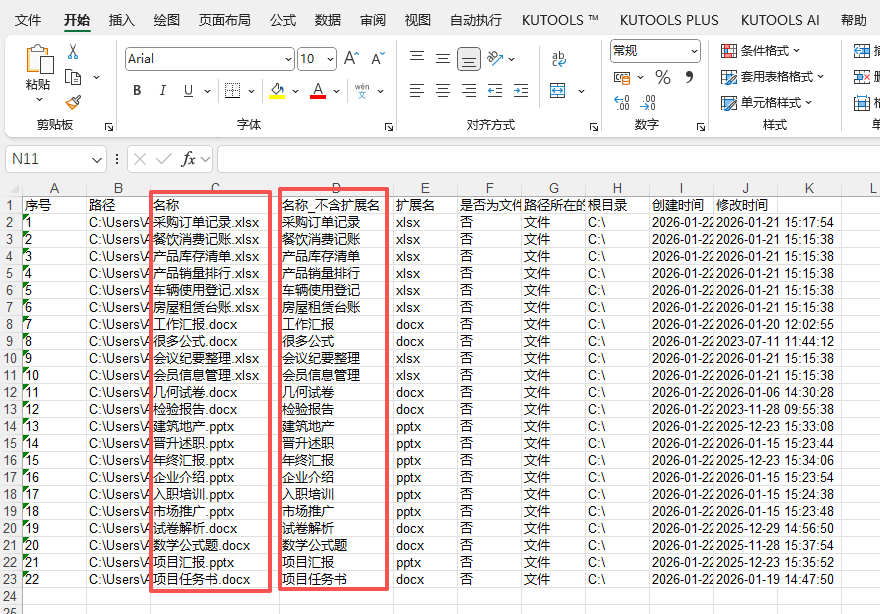Select the red font color swatch

point(318,90)
